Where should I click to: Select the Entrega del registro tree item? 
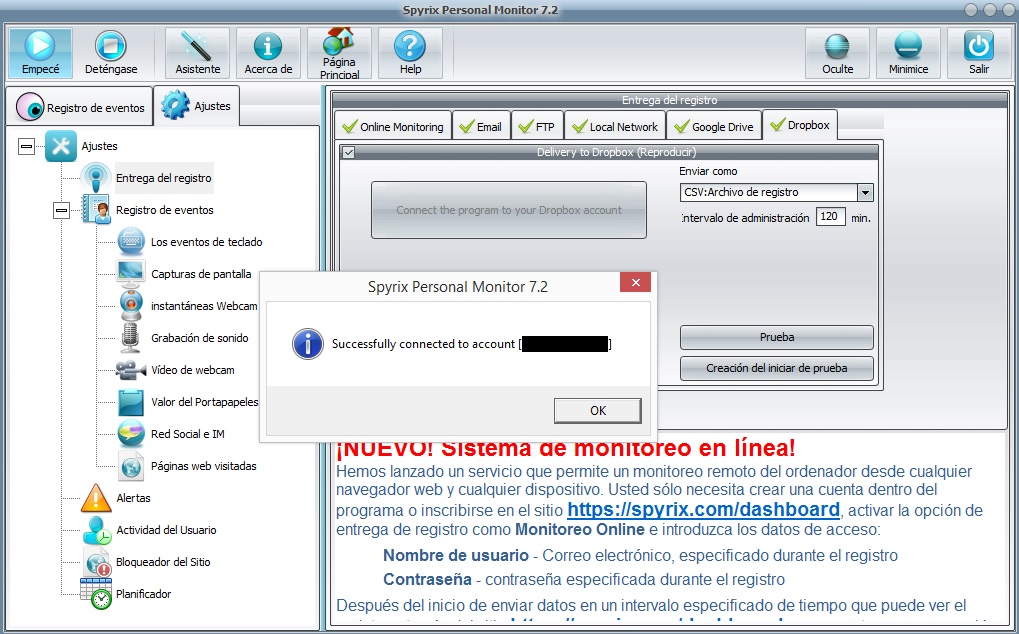[164, 178]
